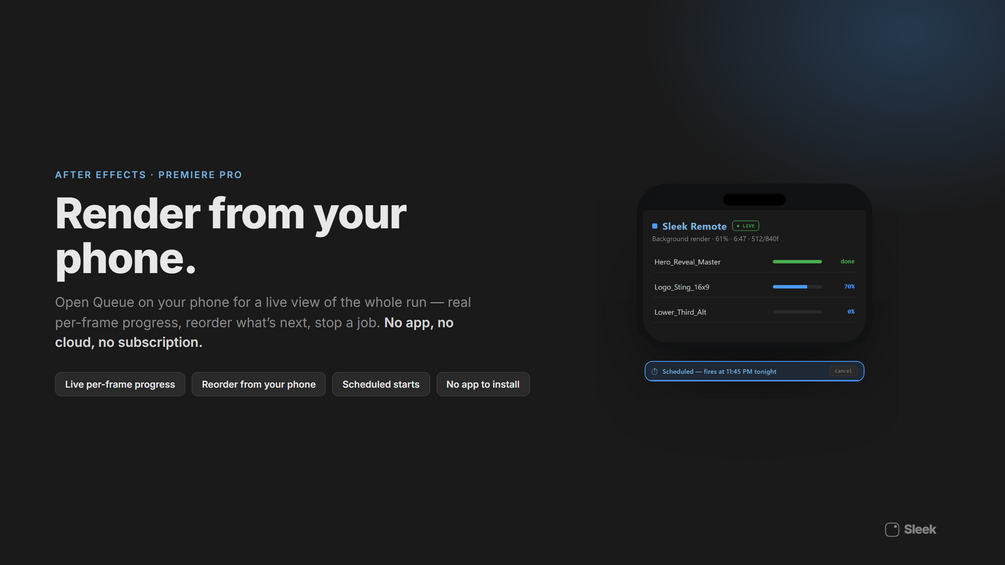Click 'Scheduled — fires at 11:45 PM tonight' text

[x=719, y=372]
